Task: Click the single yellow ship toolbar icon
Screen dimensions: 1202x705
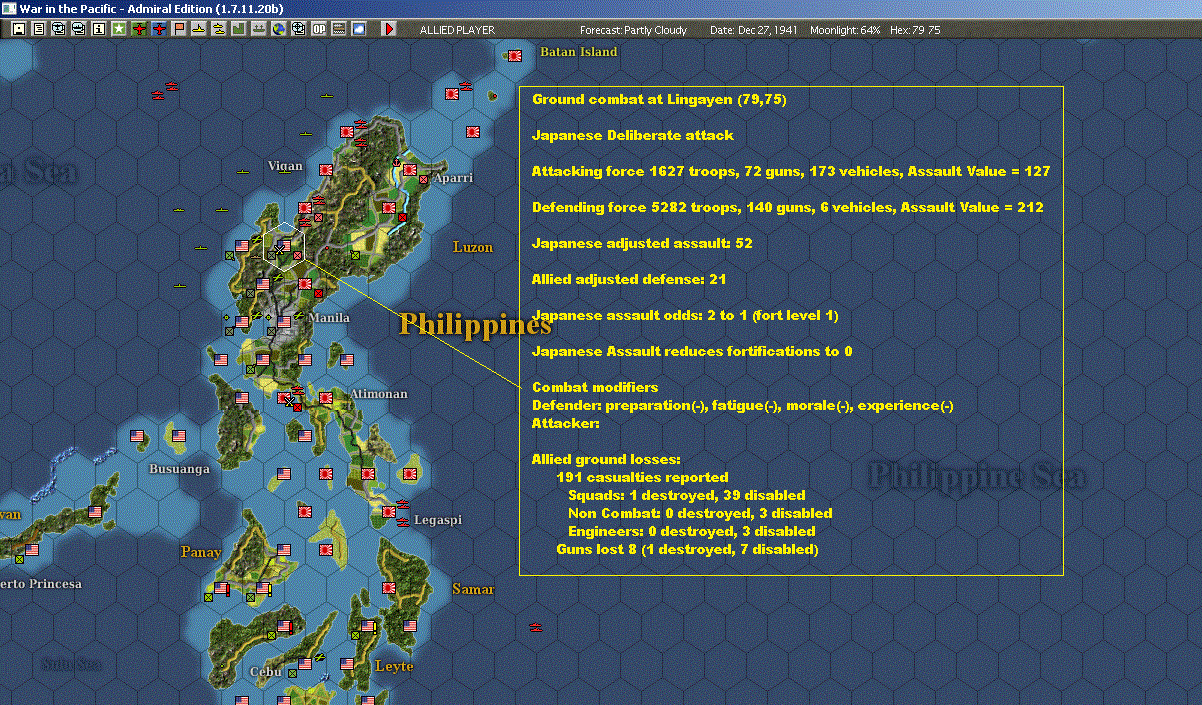Action: tap(199, 29)
